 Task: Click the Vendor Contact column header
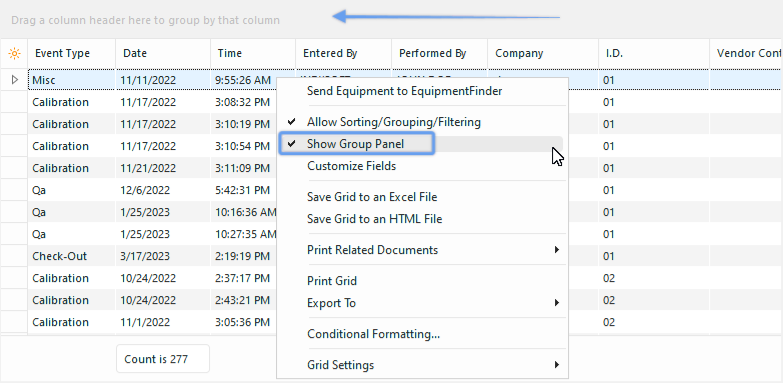pyautogui.click(x=747, y=53)
